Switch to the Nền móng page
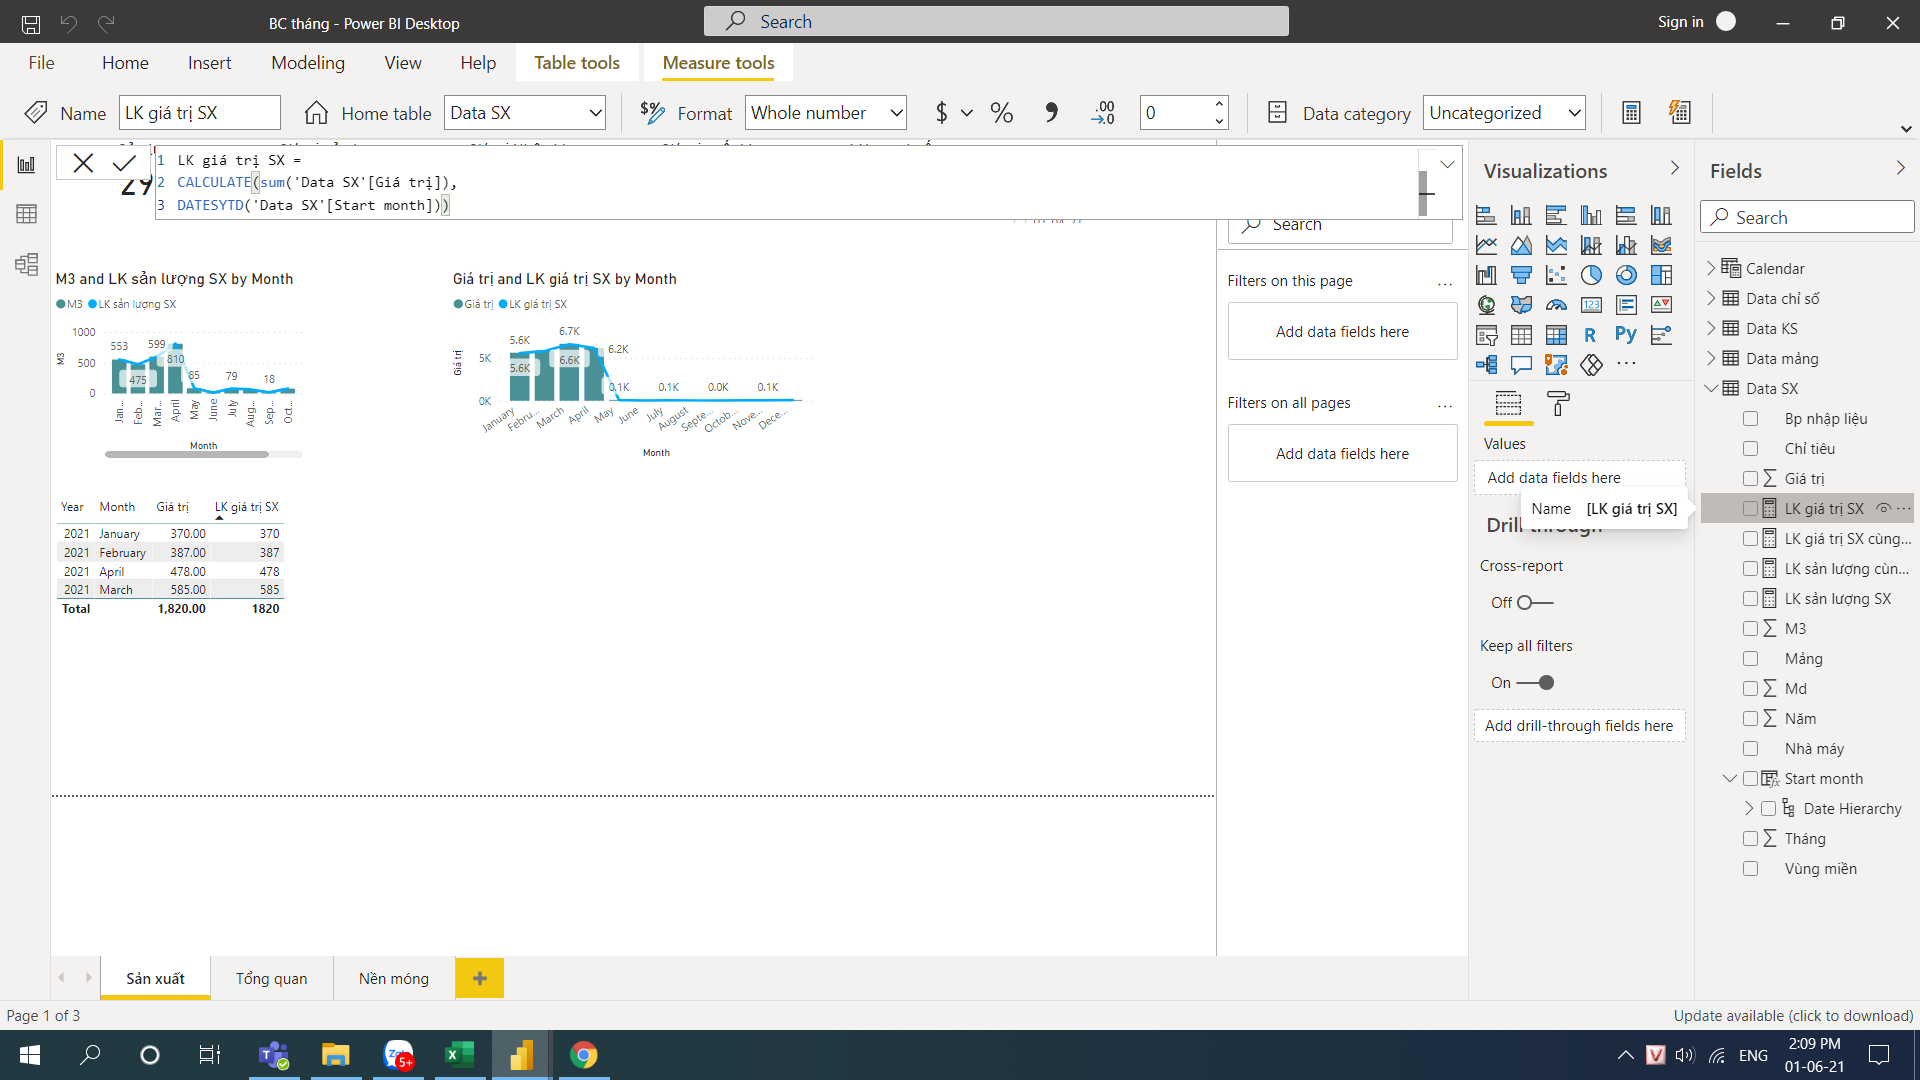 (x=394, y=978)
